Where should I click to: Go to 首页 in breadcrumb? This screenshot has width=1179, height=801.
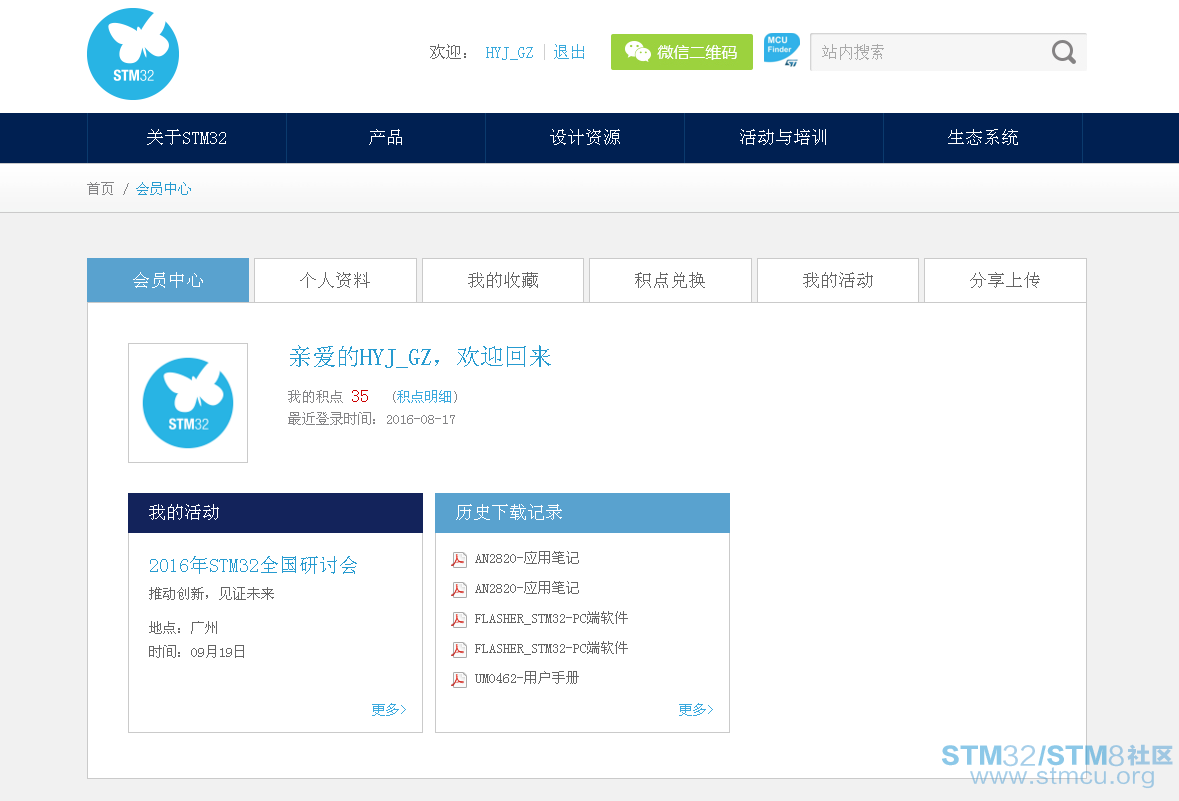(x=100, y=189)
